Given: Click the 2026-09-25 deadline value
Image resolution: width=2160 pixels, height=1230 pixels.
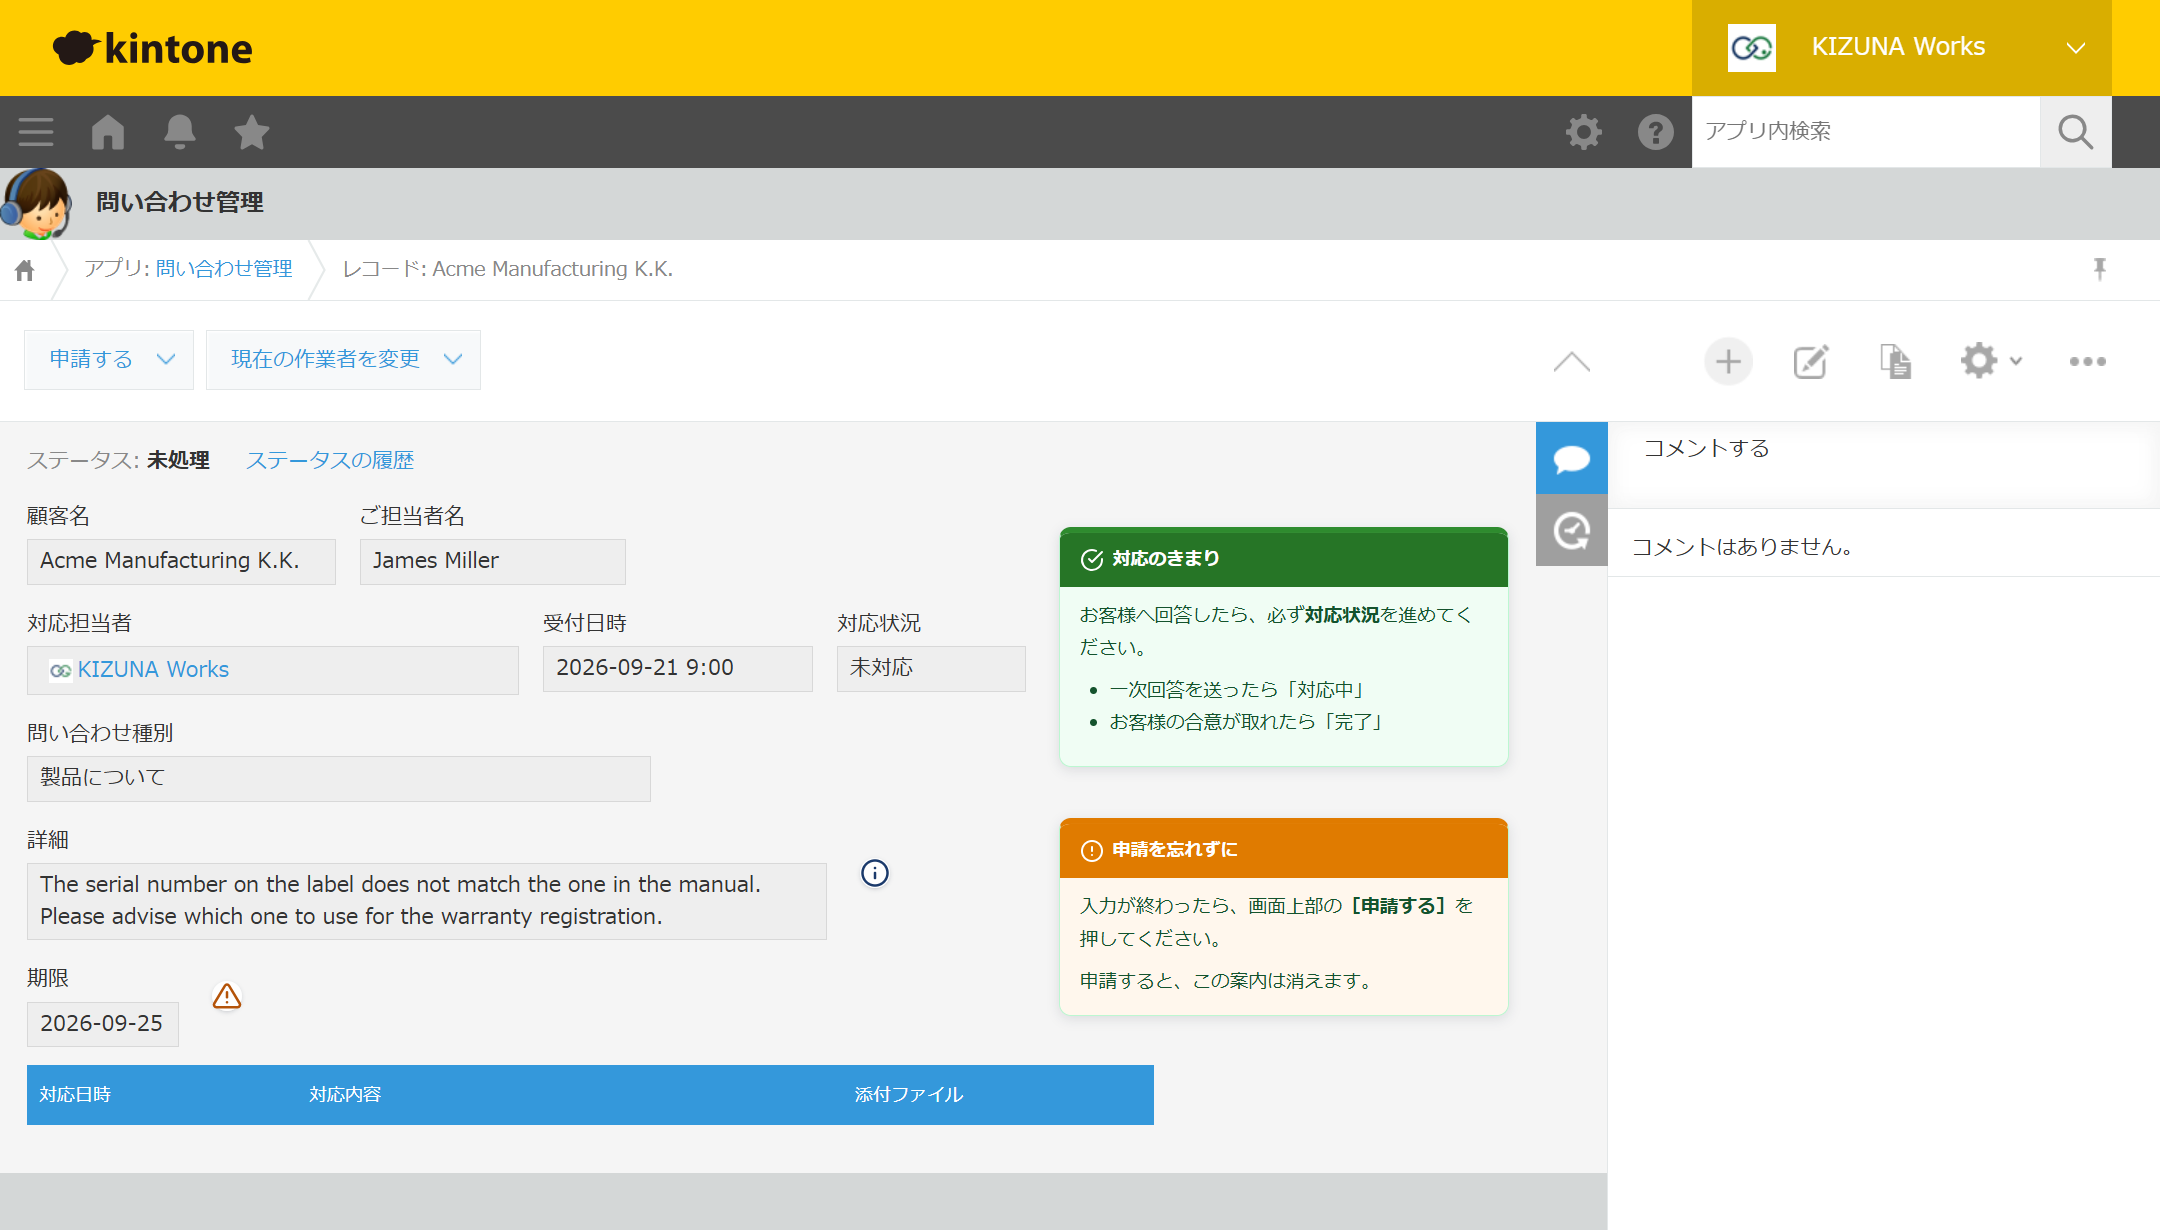Looking at the screenshot, I should (103, 1024).
